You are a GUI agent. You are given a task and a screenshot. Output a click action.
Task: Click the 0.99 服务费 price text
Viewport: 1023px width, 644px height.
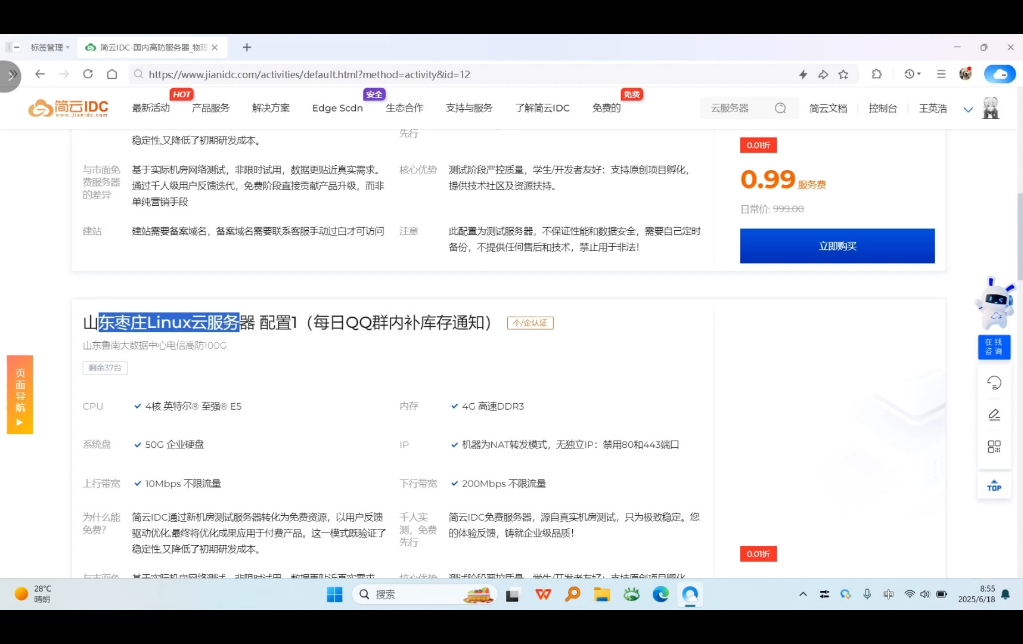tap(783, 180)
